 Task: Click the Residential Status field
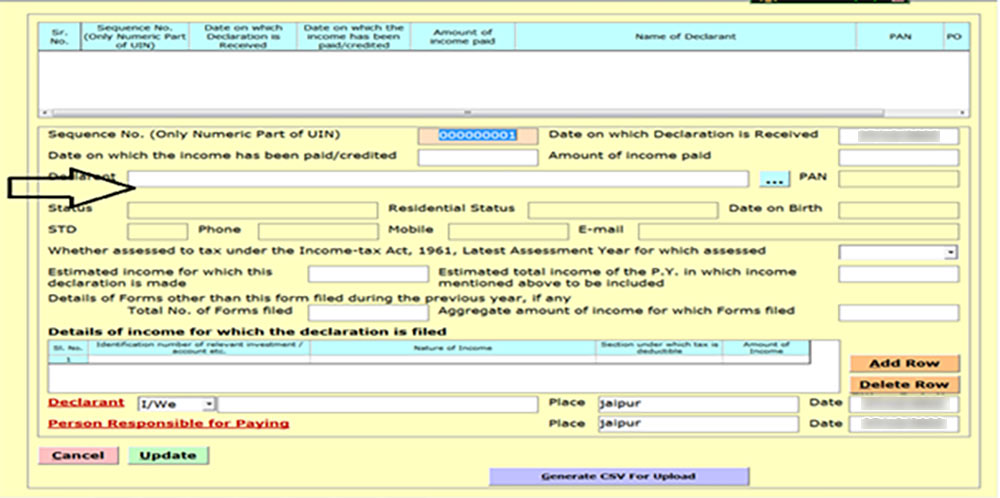pos(622,210)
